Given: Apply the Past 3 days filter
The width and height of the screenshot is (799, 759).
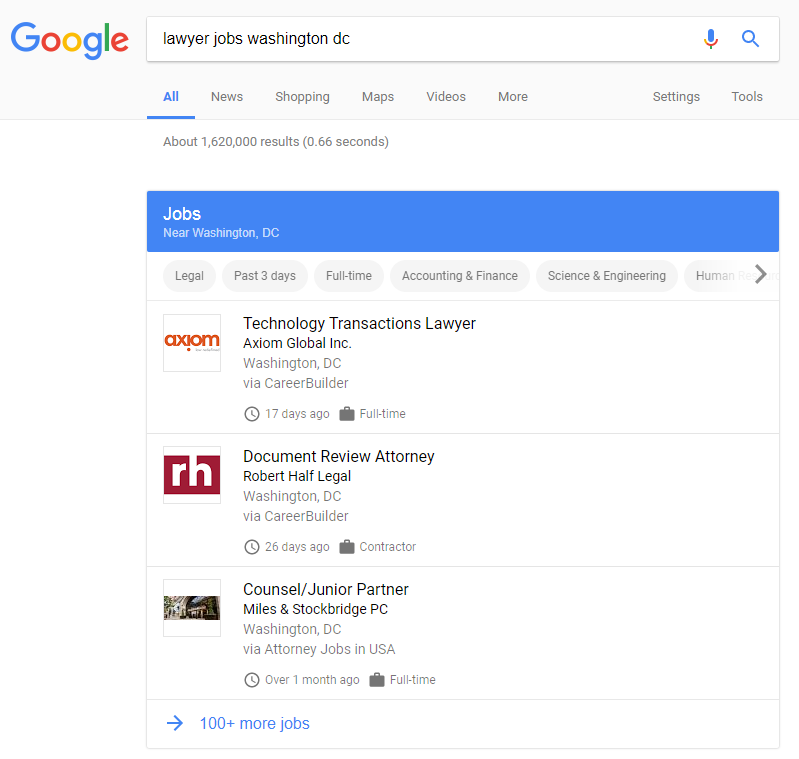Looking at the screenshot, I should pyautogui.click(x=264, y=276).
